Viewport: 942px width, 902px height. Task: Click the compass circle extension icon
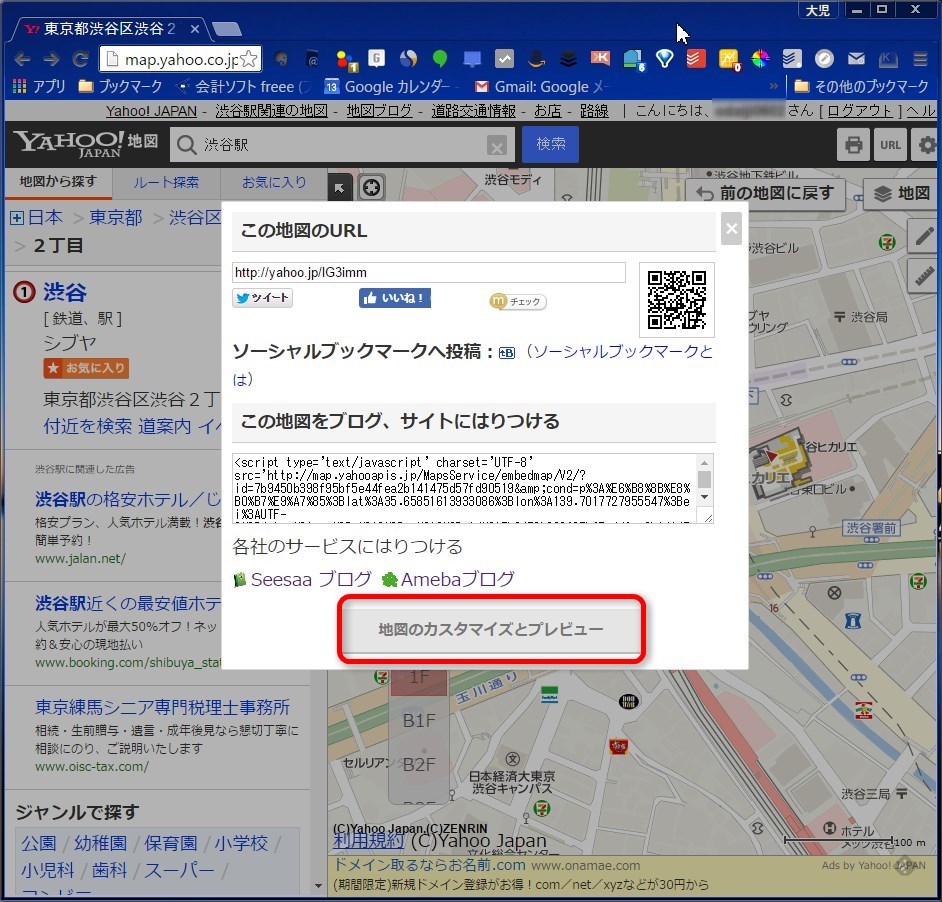click(824, 58)
